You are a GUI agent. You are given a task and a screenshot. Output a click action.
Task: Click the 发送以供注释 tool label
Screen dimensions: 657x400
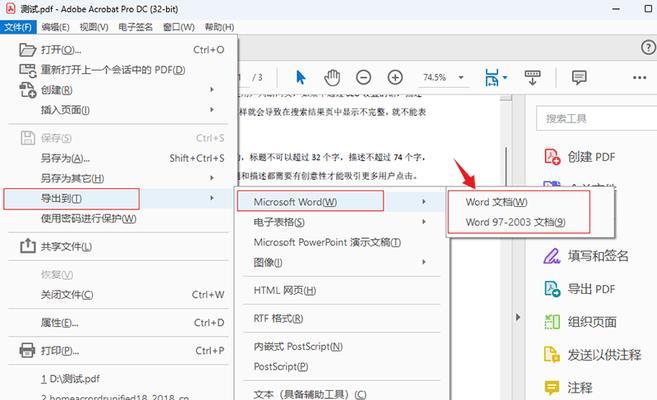(604, 355)
